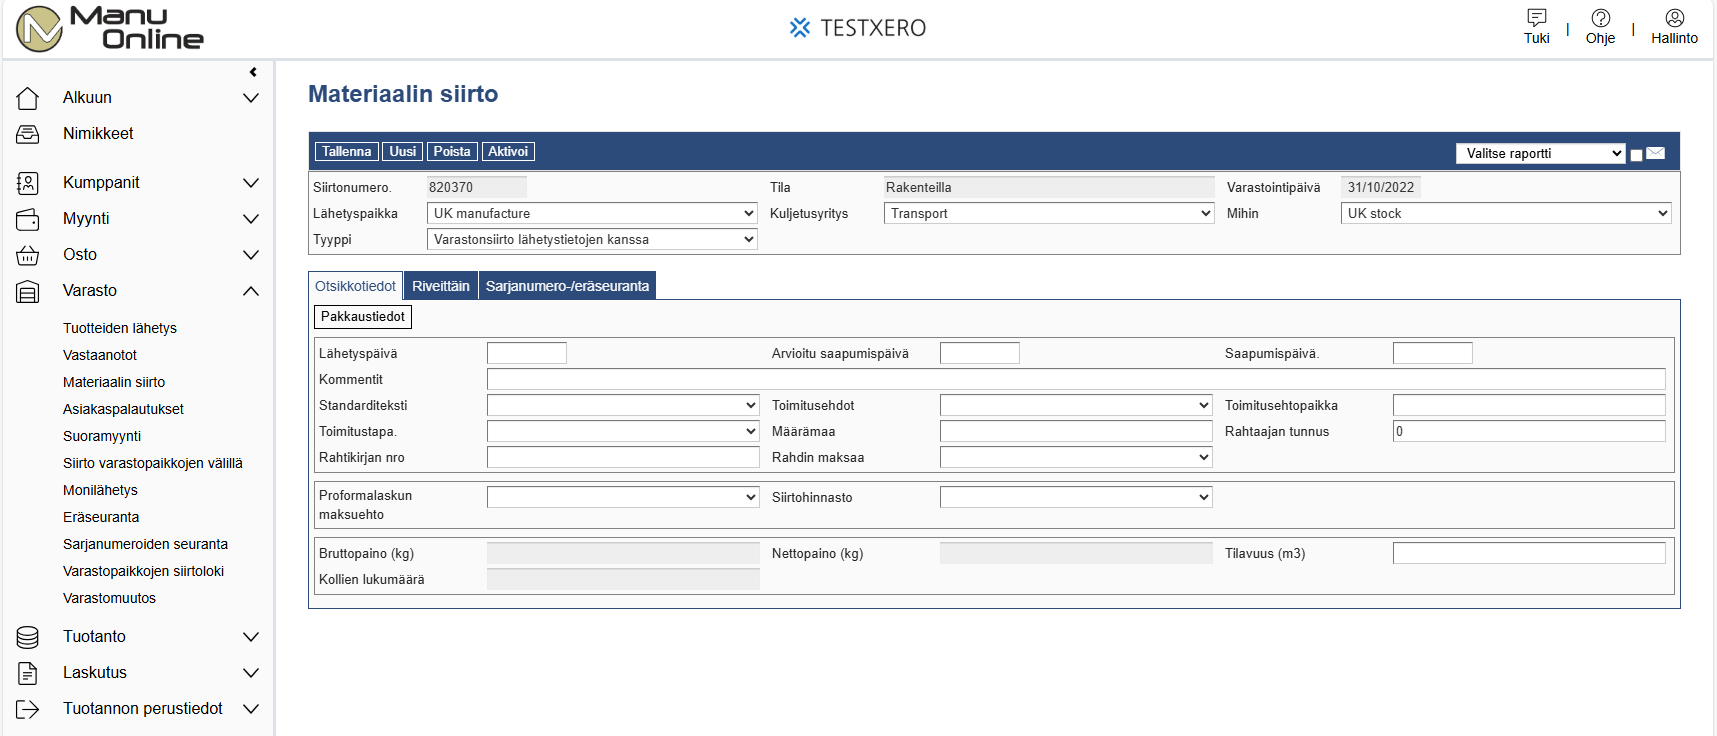Open the Lähetyspaikka UK manufacture dropdown
The height and width of the screenshot is (736, 1717).
click(592, 213)
